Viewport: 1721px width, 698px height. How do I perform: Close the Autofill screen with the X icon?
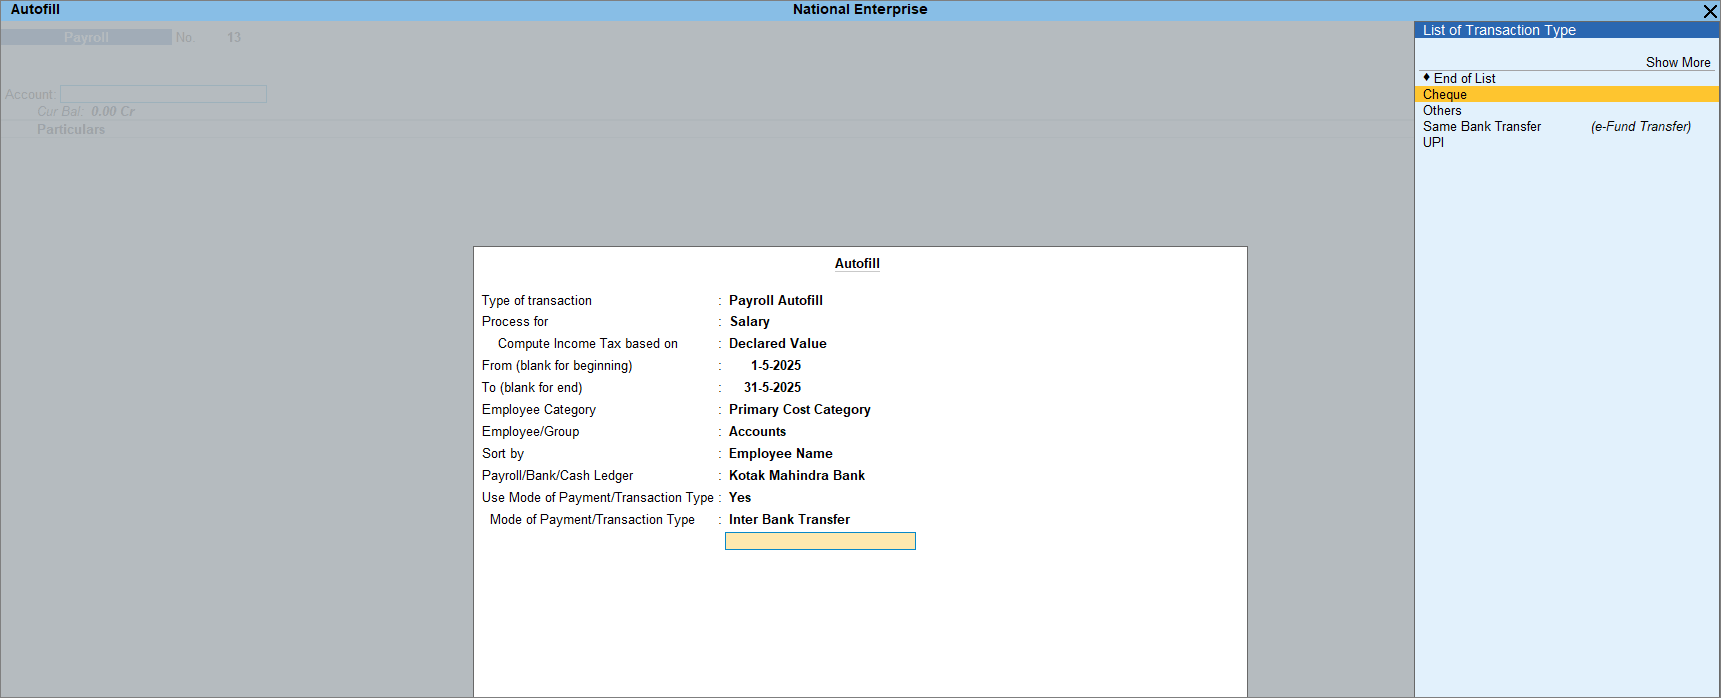click(1709, 11)
